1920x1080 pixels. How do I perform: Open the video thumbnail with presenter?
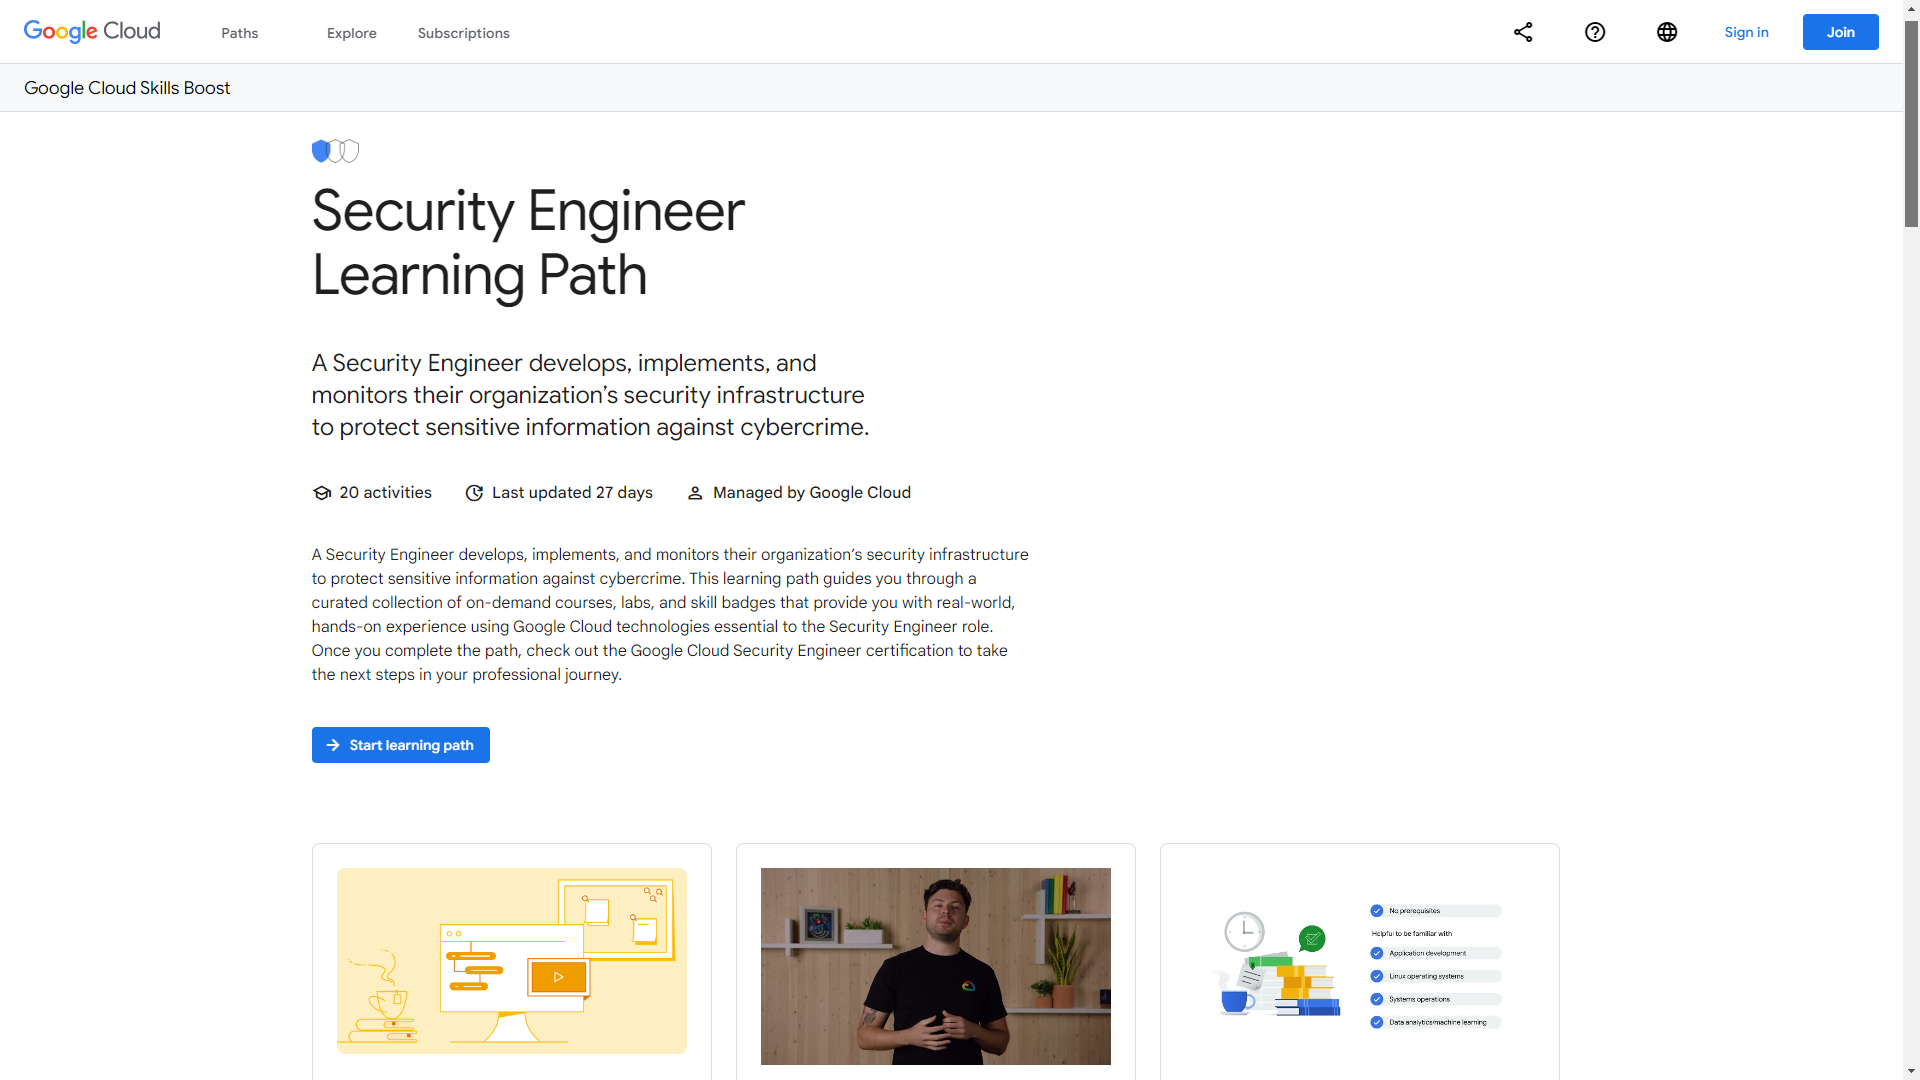coord(936,966)
